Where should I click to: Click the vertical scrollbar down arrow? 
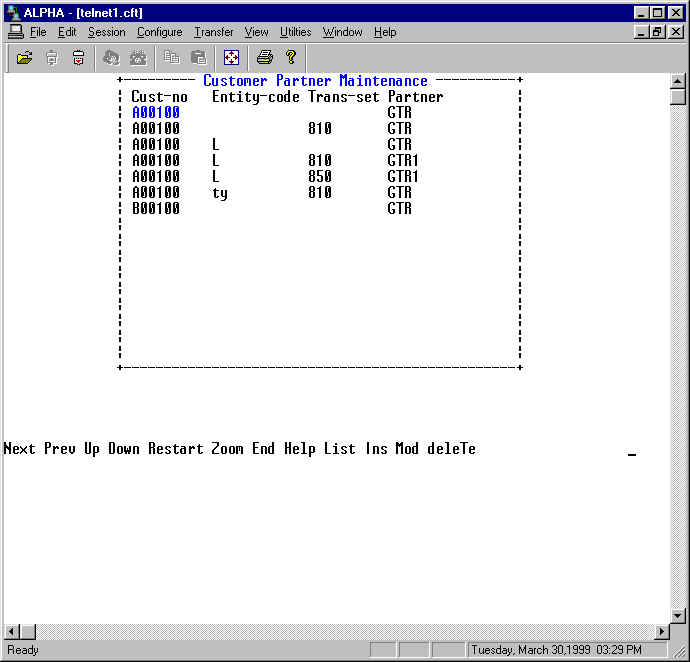click(678, 615)
